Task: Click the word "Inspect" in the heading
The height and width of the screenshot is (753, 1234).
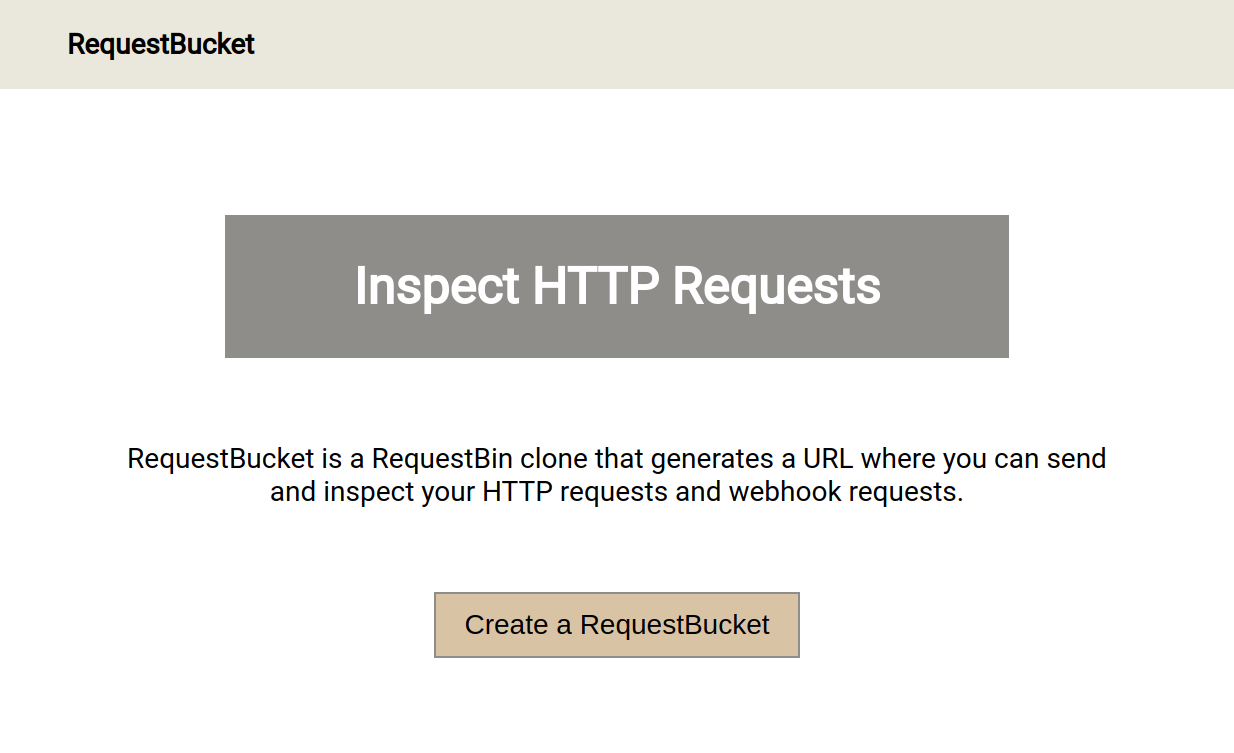Action: pos(437,286)
